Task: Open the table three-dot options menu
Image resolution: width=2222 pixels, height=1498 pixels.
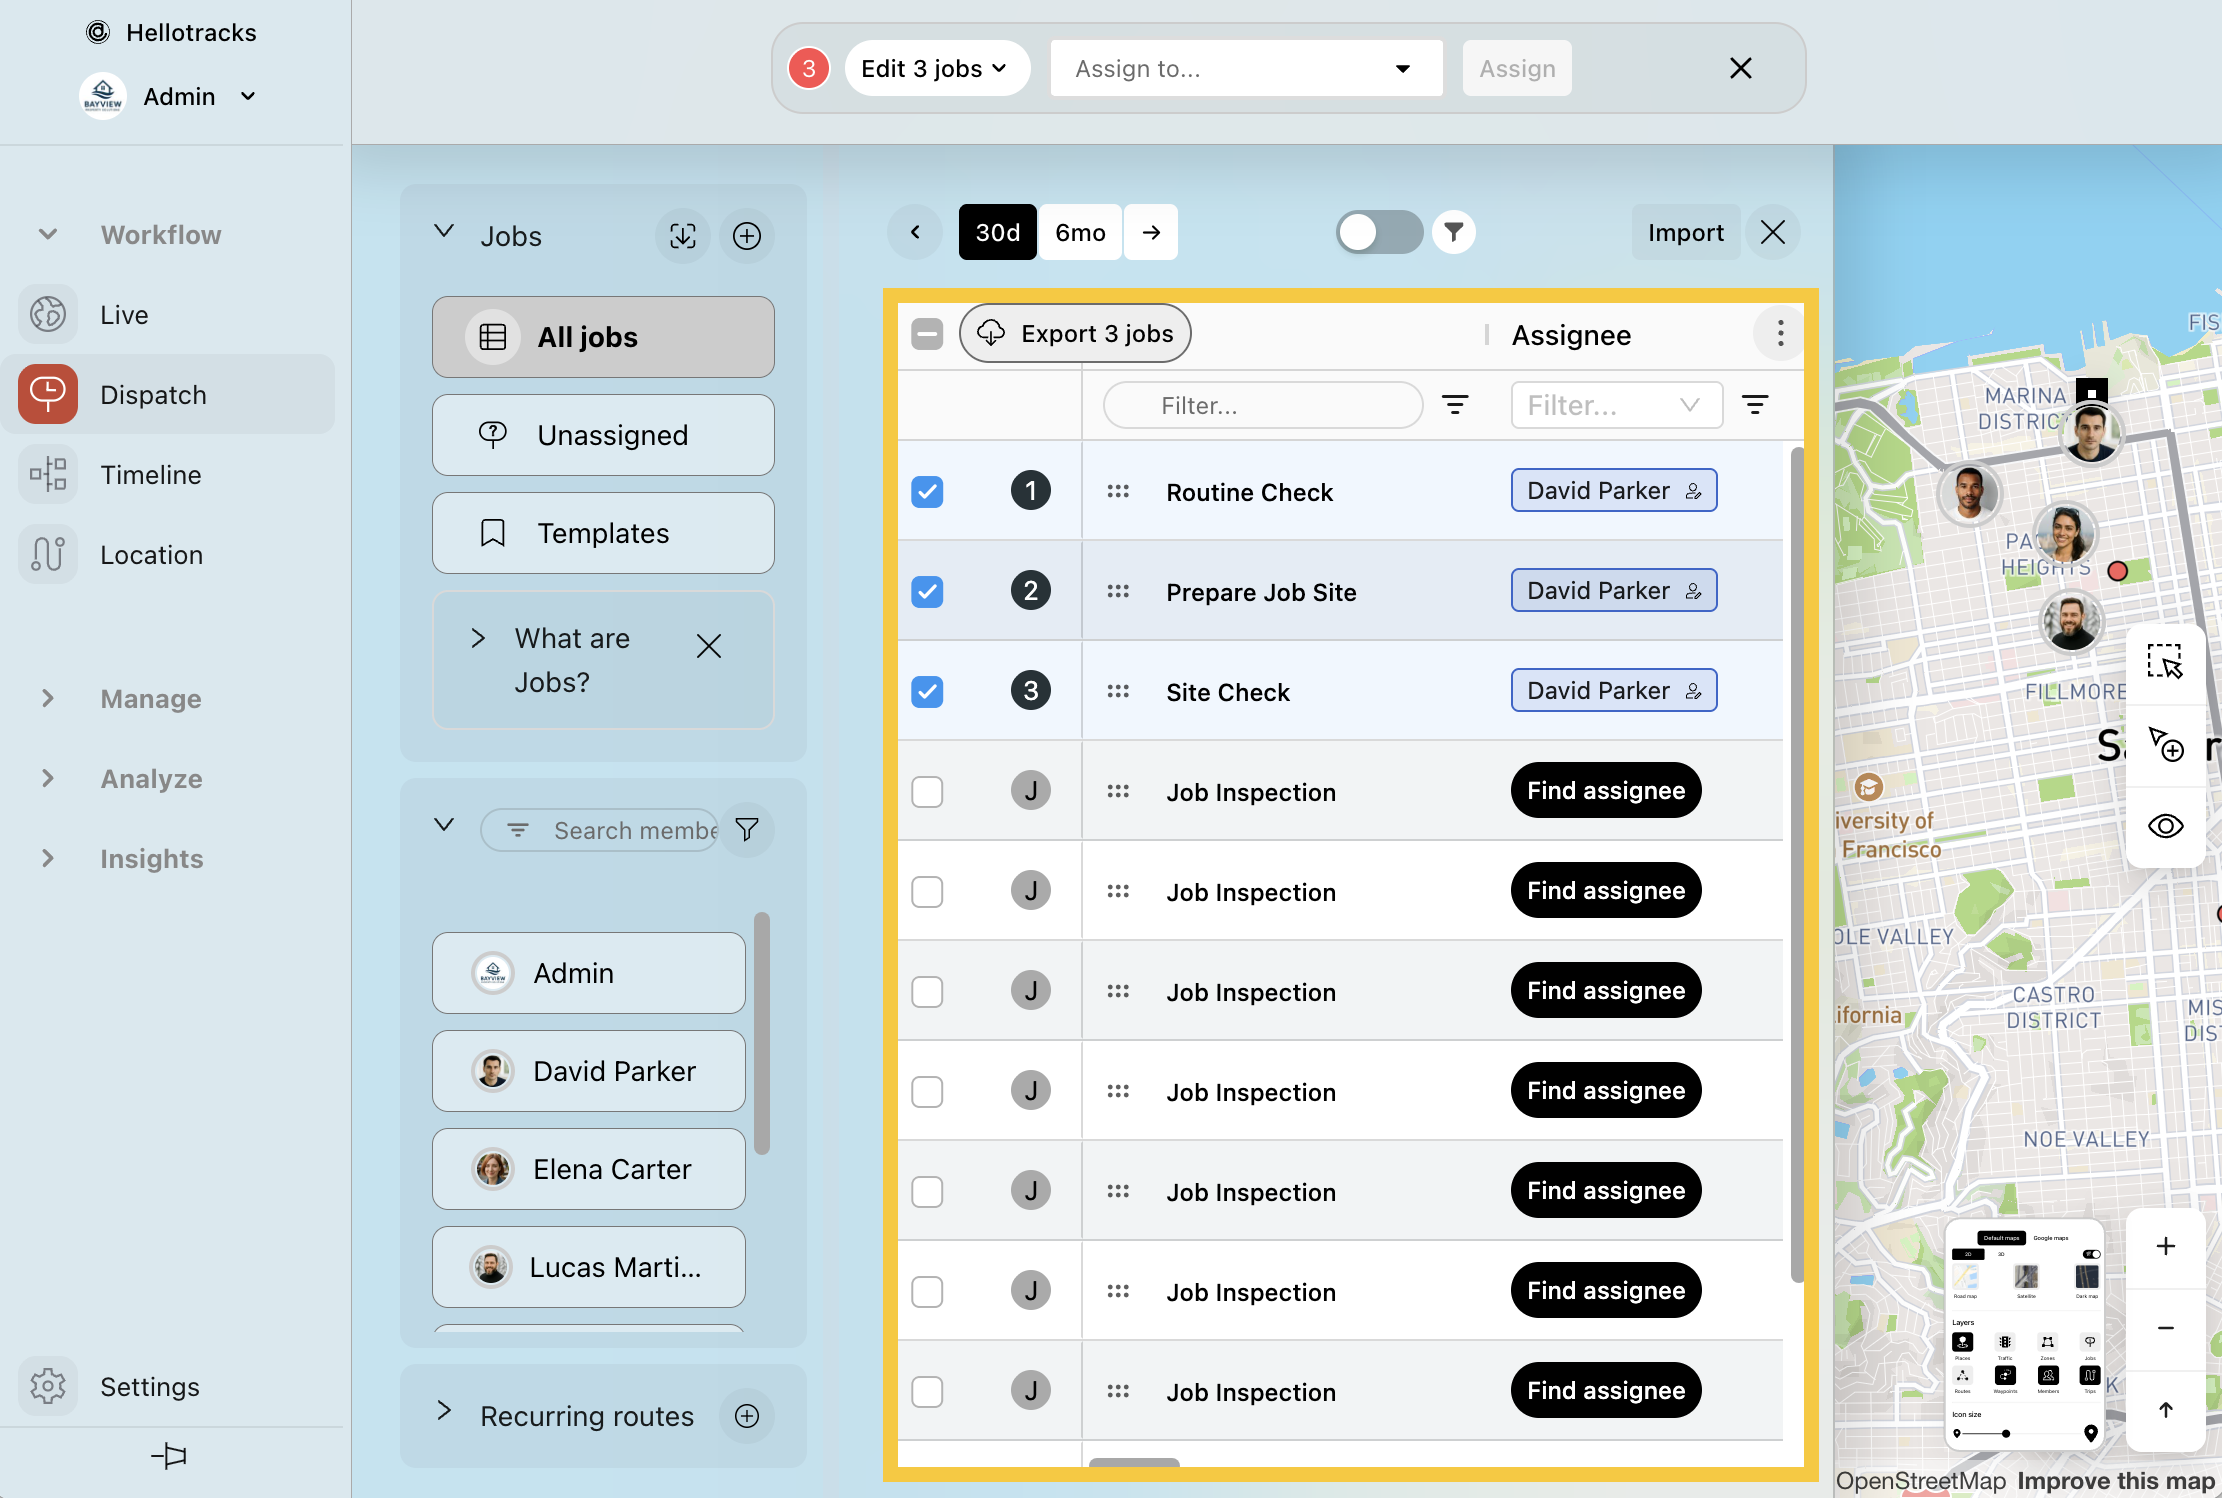Action: (x=1780, y=334)
